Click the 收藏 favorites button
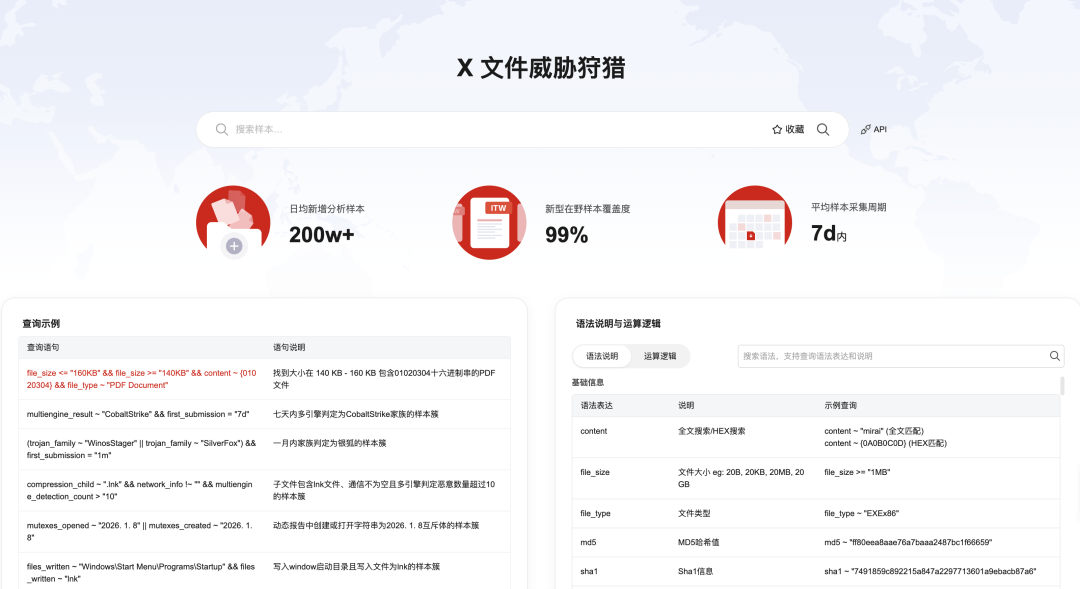This screenshot has width=1080, height=589. (x=788, y=130)
